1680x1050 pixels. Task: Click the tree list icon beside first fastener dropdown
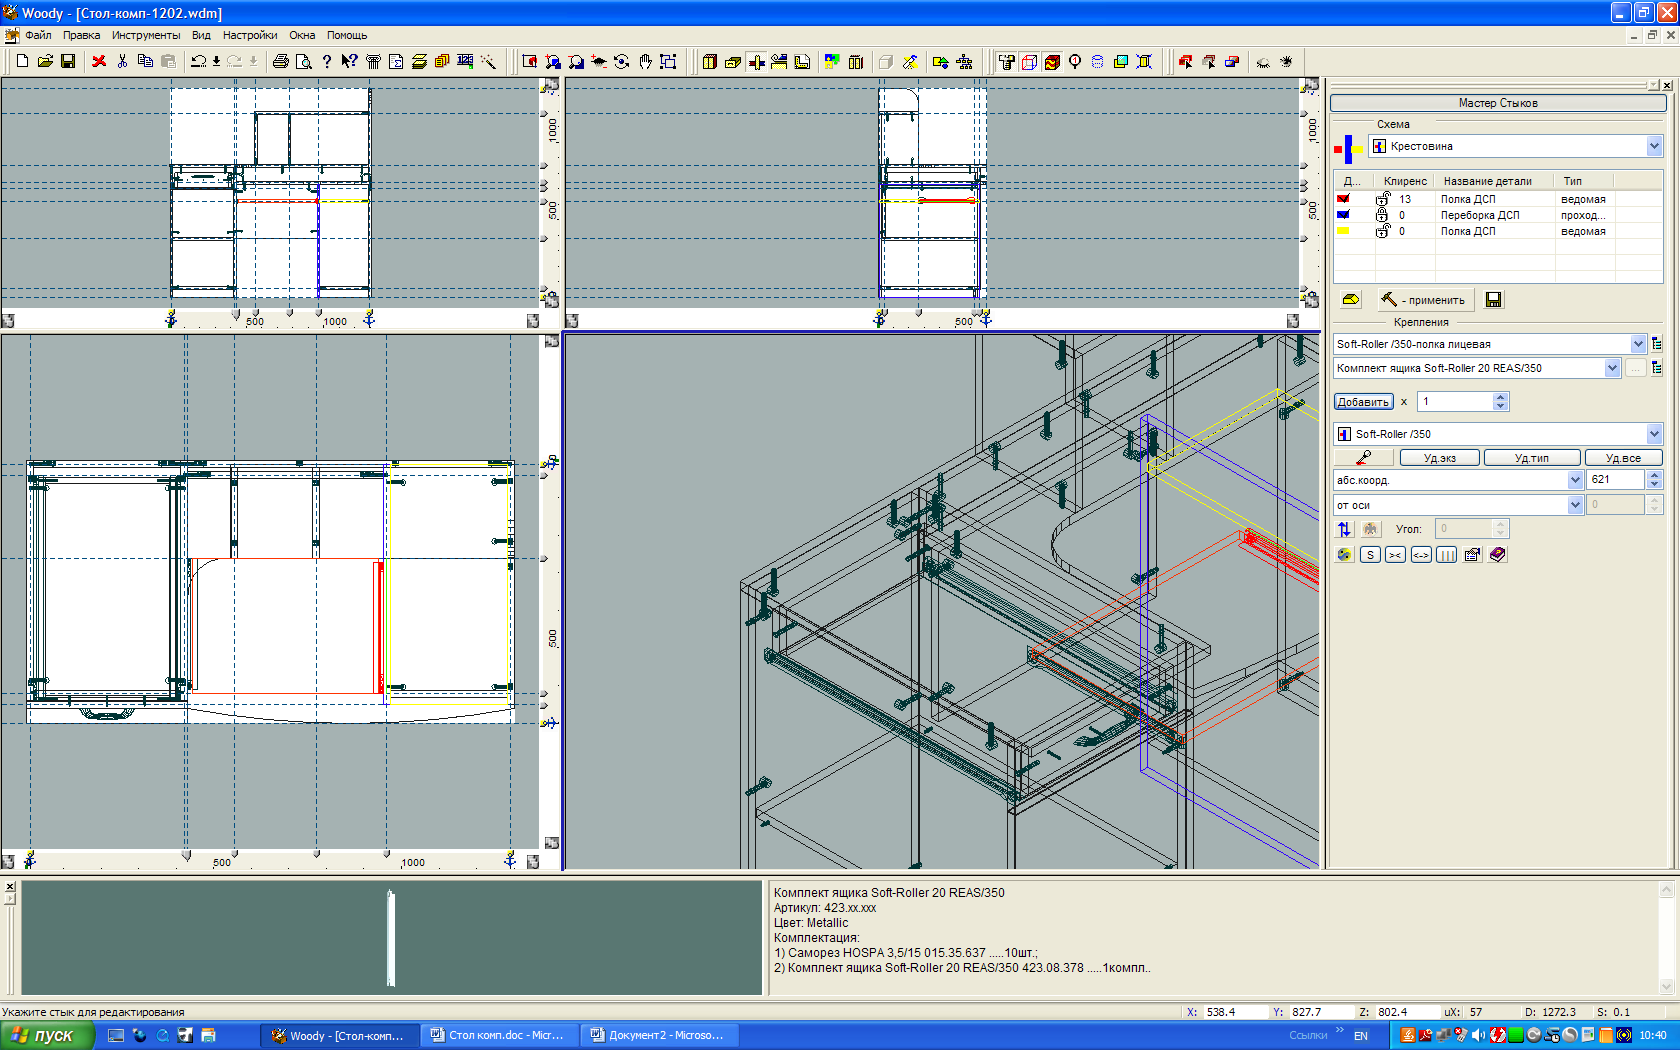pos(1657,344)
